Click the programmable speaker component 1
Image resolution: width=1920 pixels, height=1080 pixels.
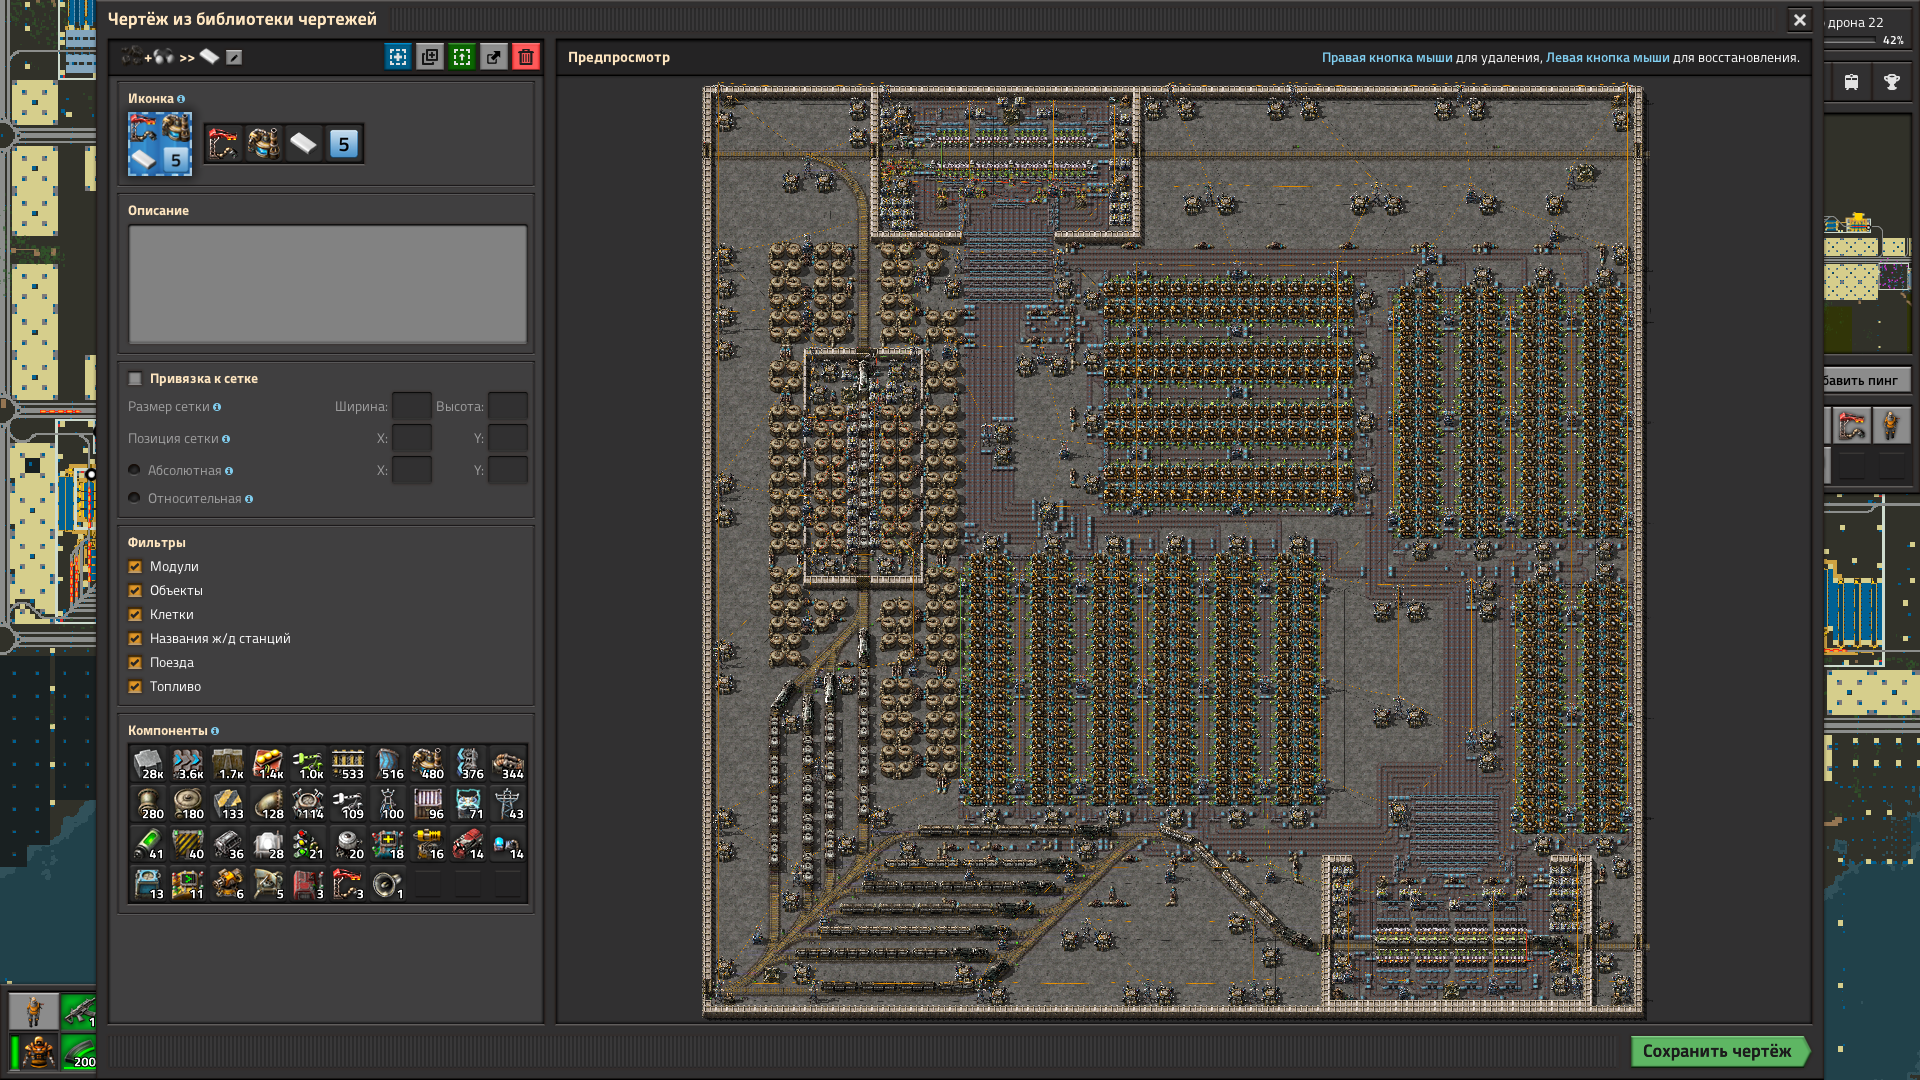click(x=388, y=884)
